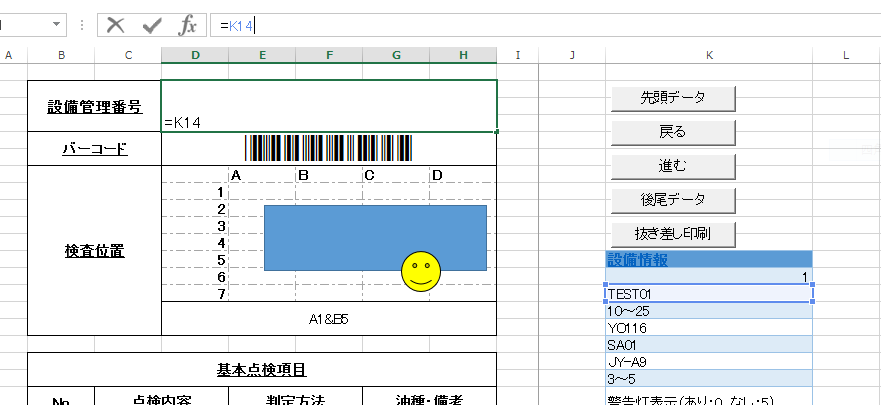The image size is (881, 405).
Task: Select the A1&B5 inspection position cell
Action: (328, 318)
